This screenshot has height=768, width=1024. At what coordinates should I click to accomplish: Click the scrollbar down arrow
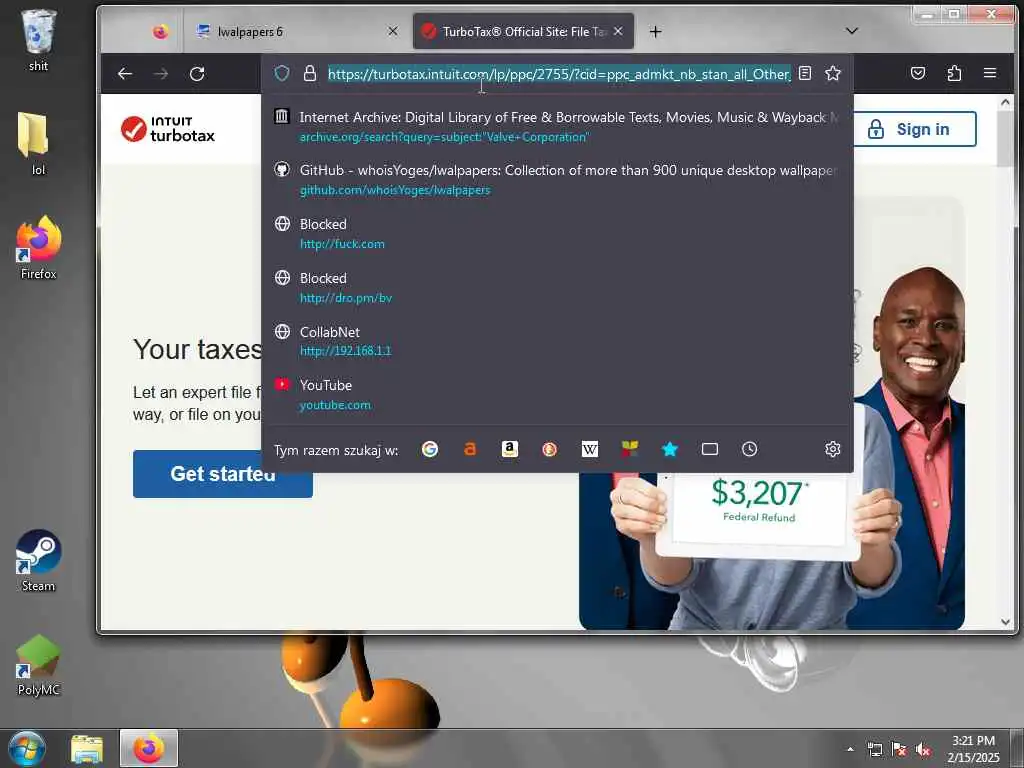point(1006,622)
